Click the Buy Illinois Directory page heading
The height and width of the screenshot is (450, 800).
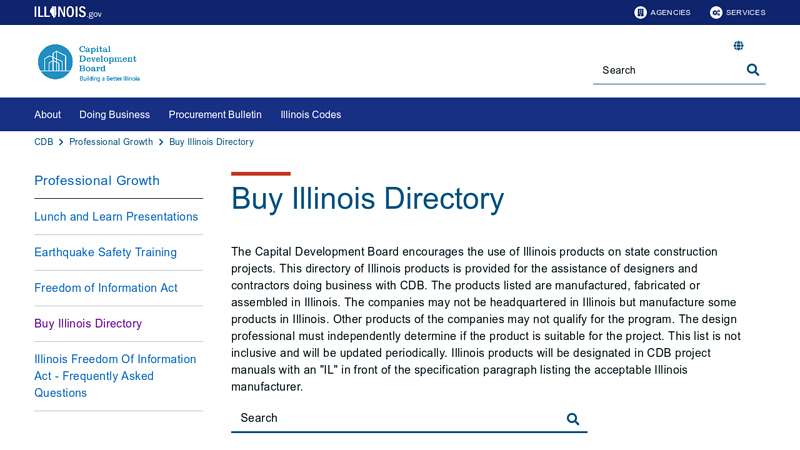pos(367,199)
